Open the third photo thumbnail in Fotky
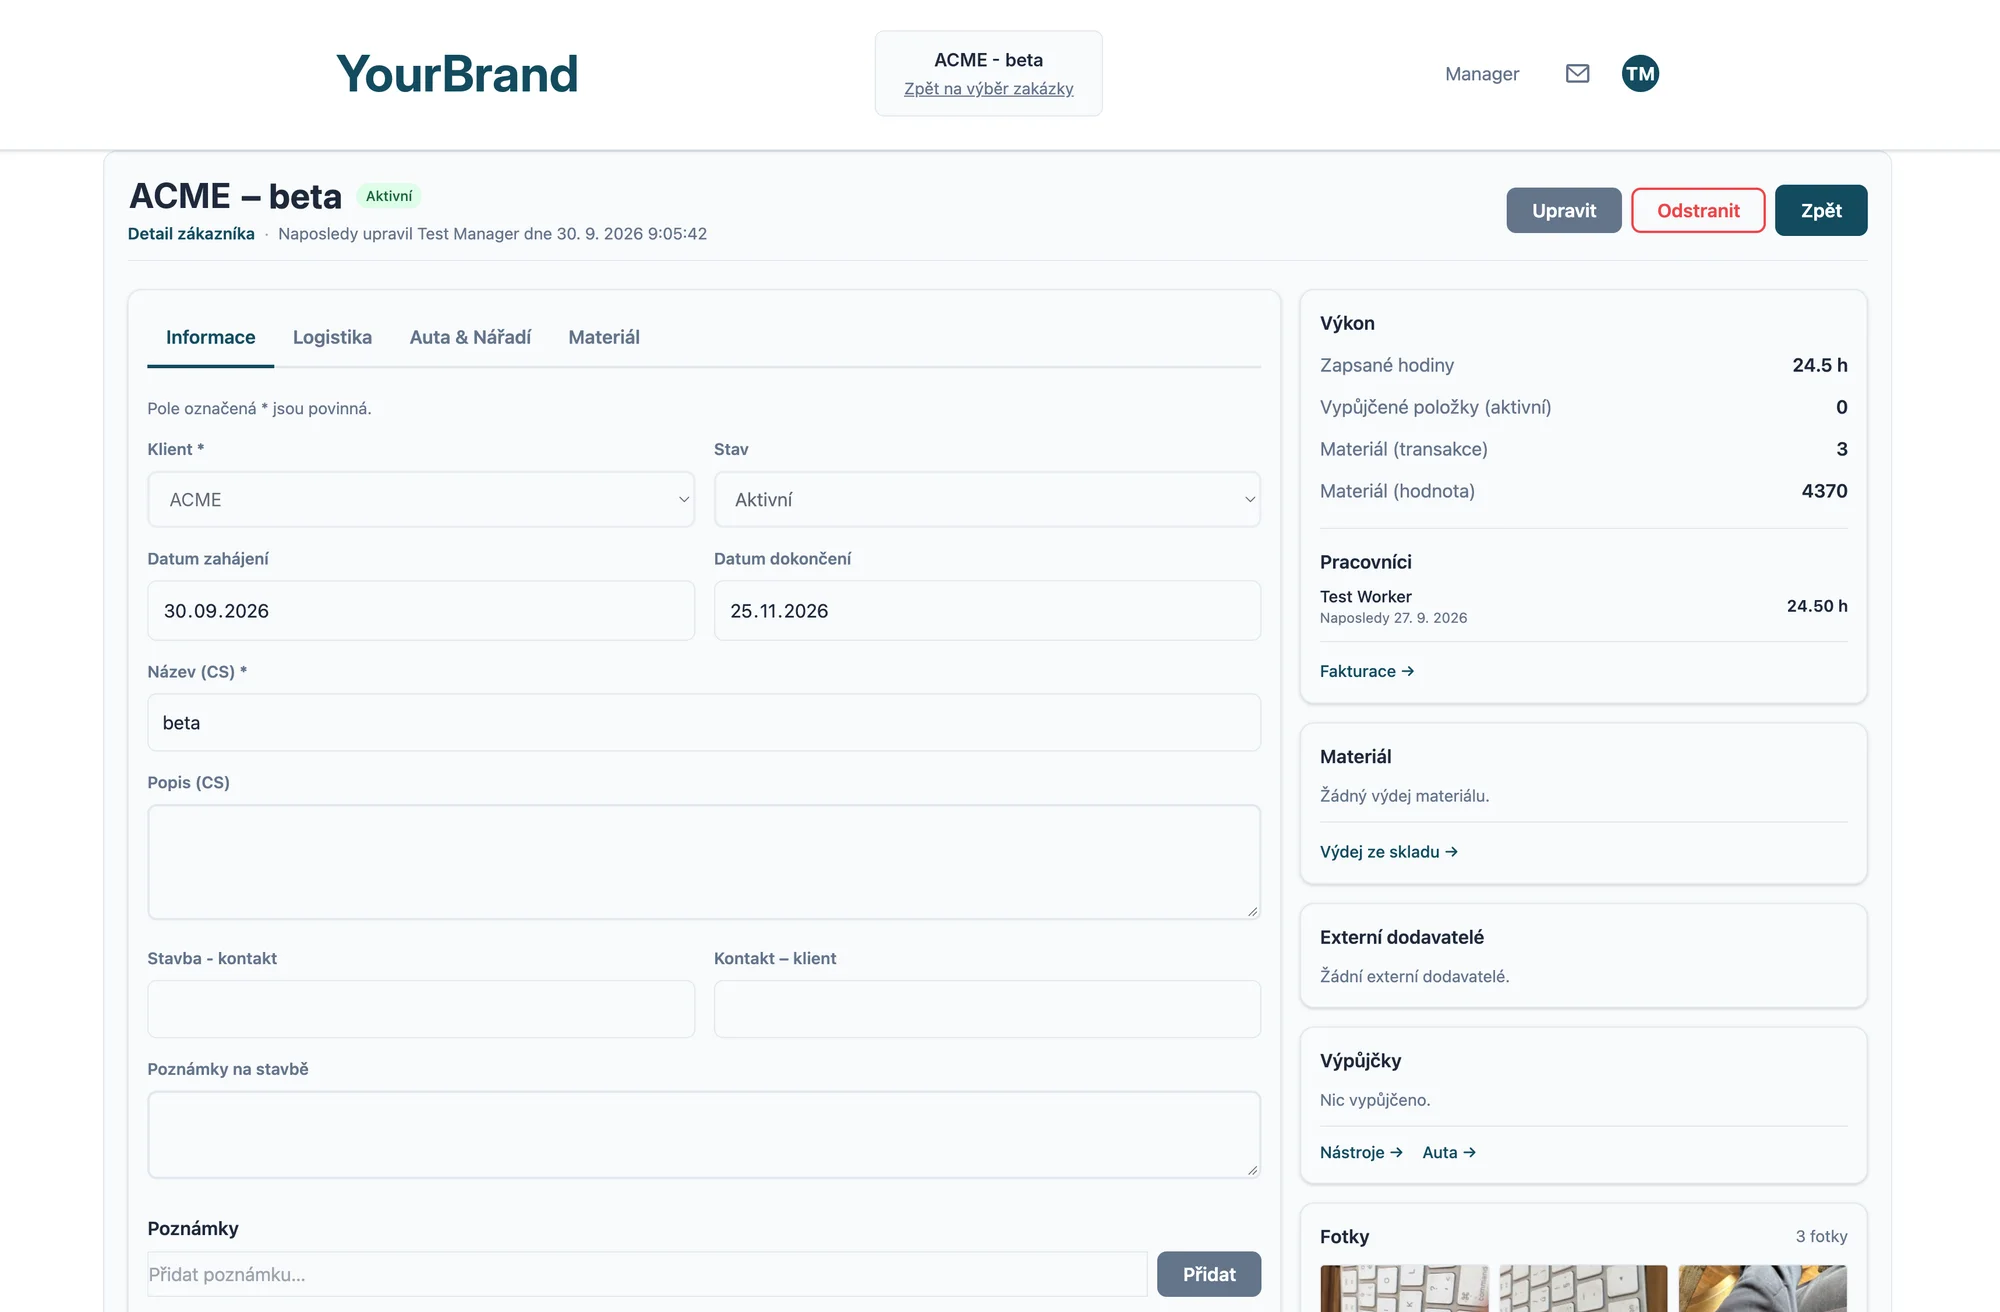The height and width of the screenshot is (1312, 2000). (x=1763, y=1288)
